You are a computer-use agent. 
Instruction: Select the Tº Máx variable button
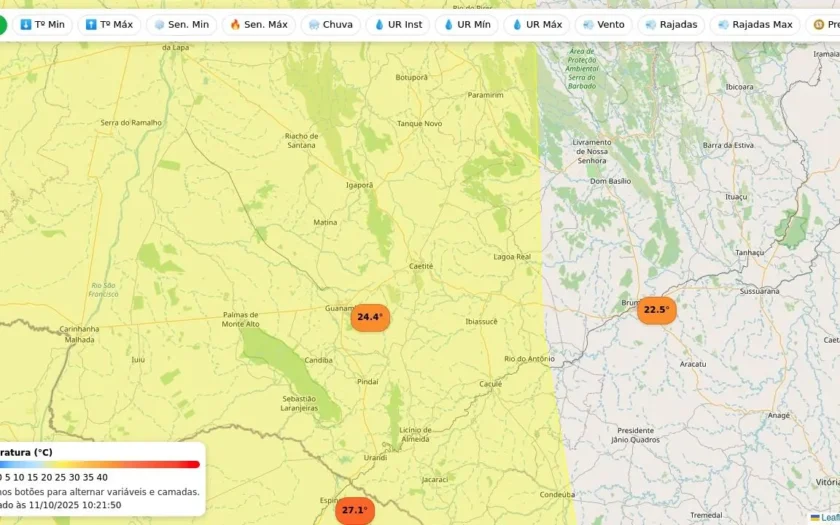pos(109,25)
